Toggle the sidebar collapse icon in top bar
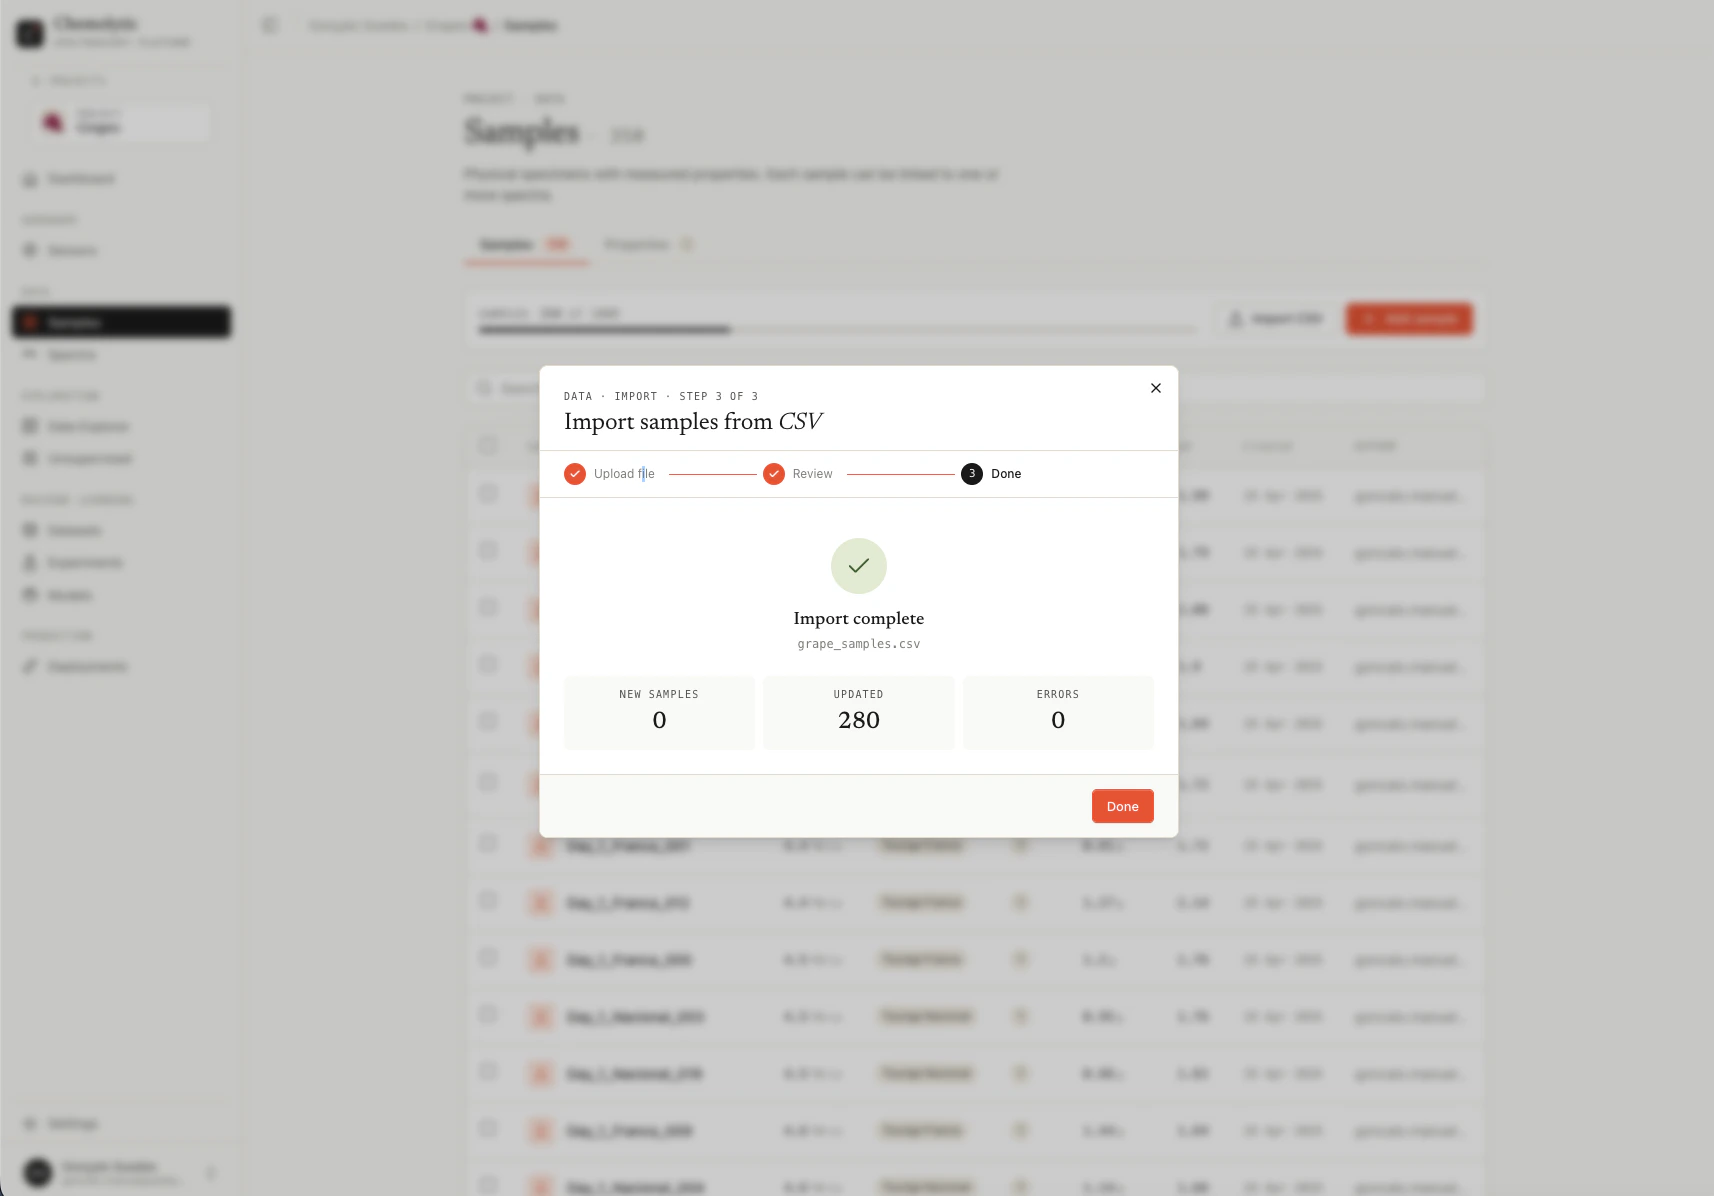Viewport: 1714px width, 1196px height. (x=270, y=25)
